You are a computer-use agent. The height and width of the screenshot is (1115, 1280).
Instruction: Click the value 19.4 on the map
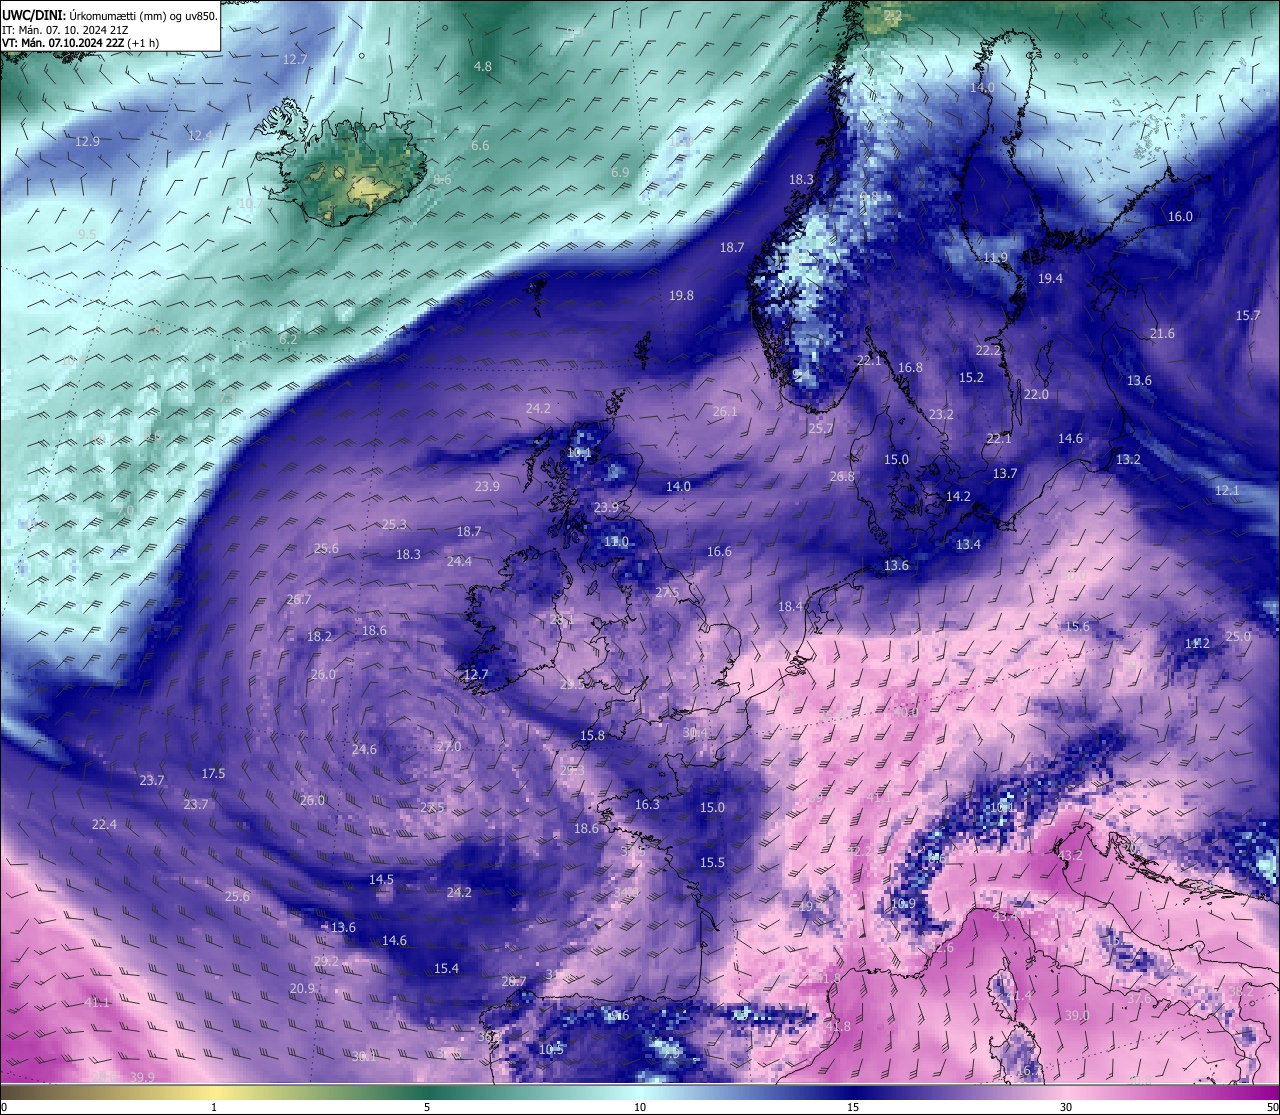click(1050, 279)
